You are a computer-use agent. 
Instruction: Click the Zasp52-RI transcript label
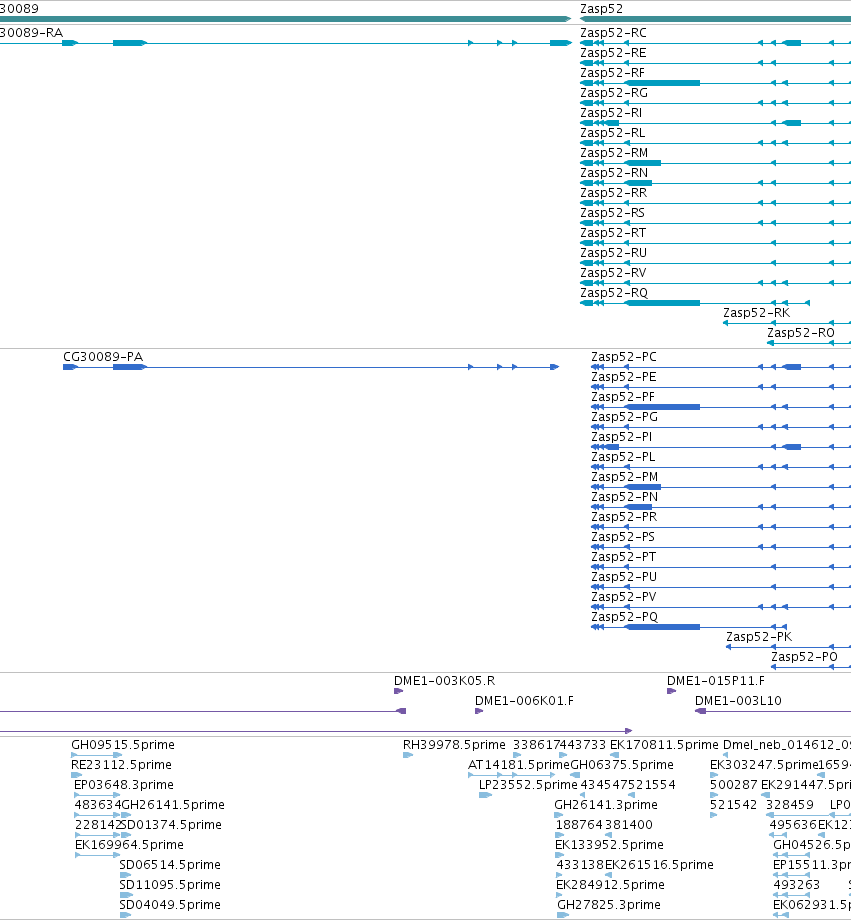[x=611, y=113]
